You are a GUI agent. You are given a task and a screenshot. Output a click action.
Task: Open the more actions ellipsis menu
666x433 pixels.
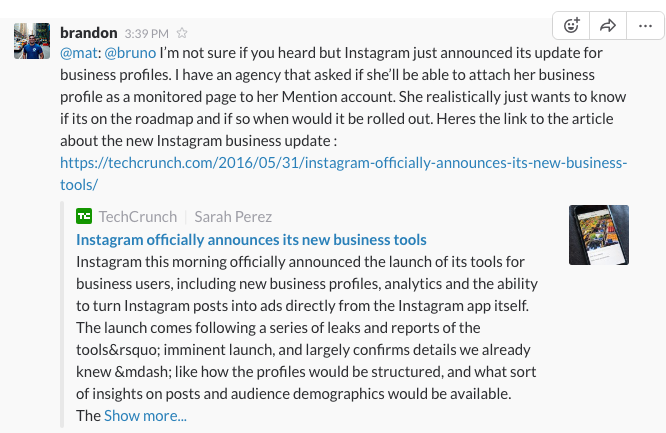(645, 26)
